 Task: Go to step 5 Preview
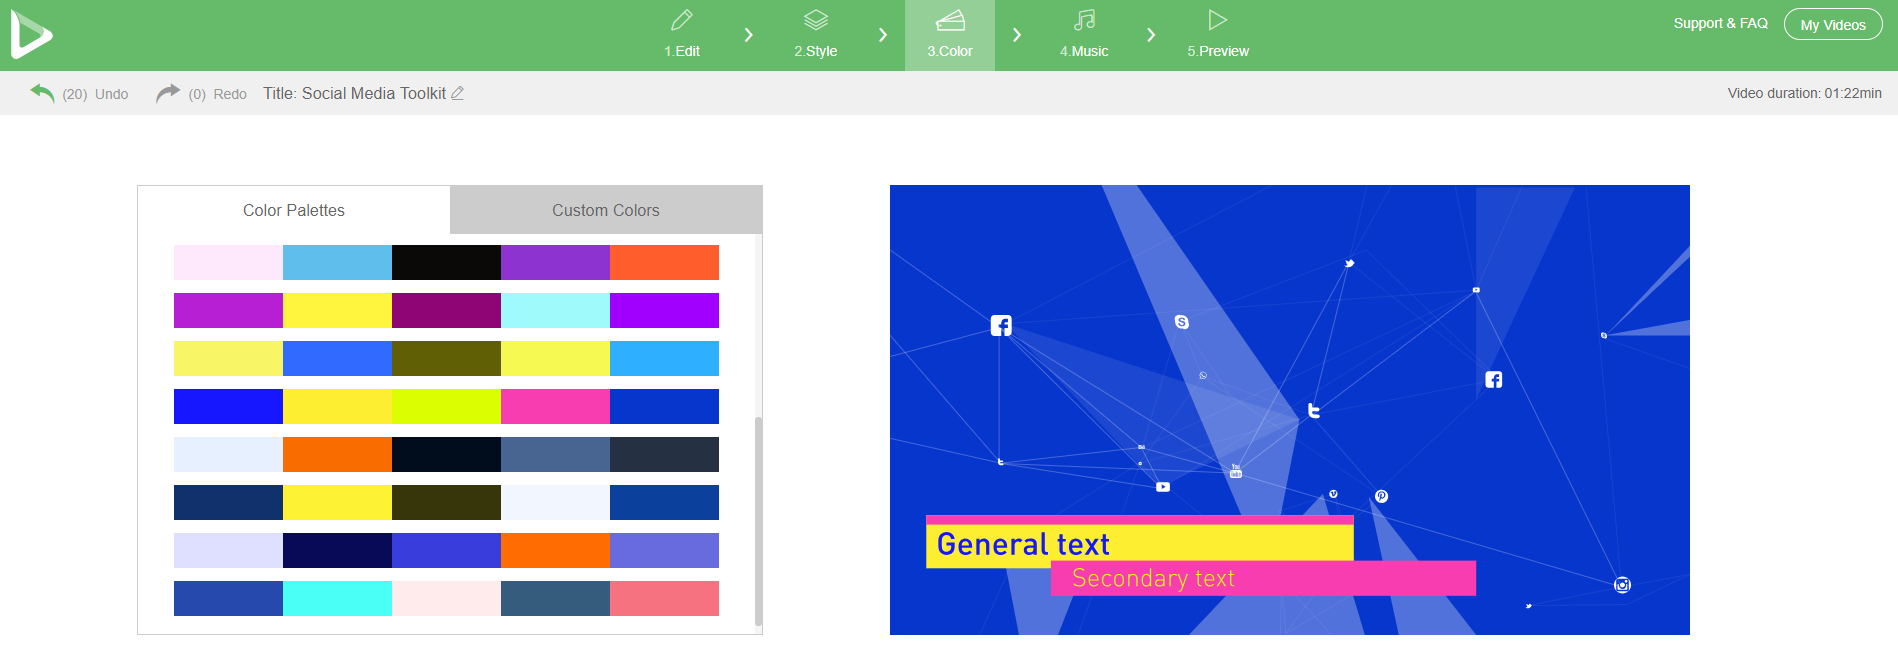click(1218, 35)
